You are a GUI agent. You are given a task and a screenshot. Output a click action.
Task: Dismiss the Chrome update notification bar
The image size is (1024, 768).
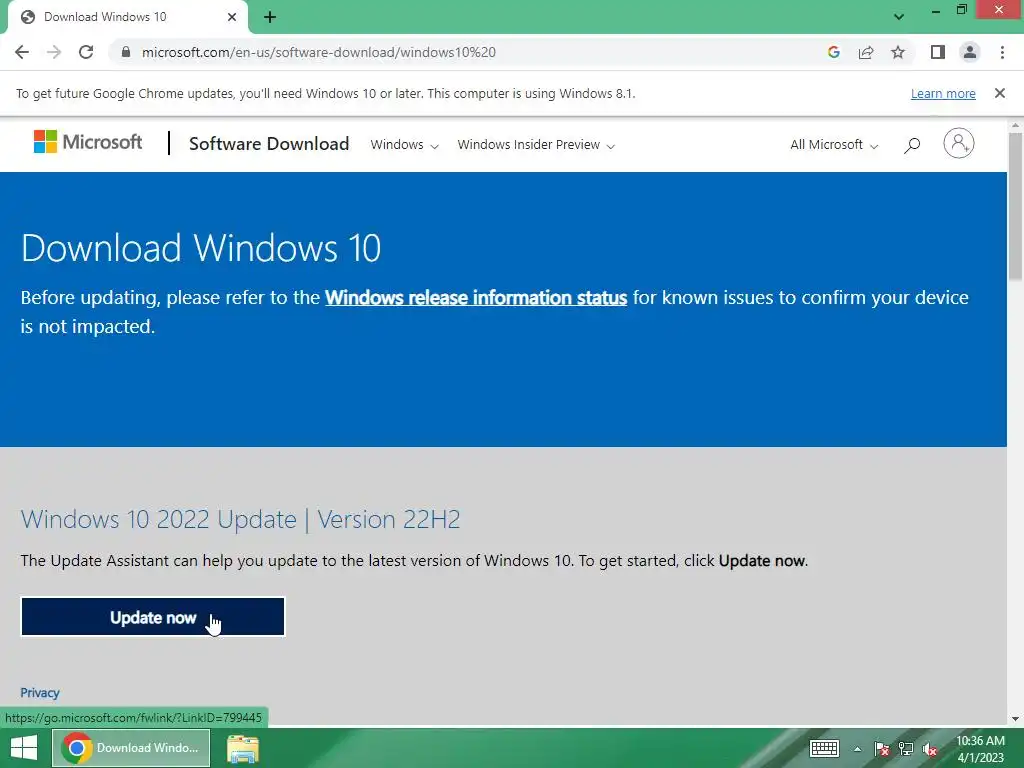click(x=999, y=93)
